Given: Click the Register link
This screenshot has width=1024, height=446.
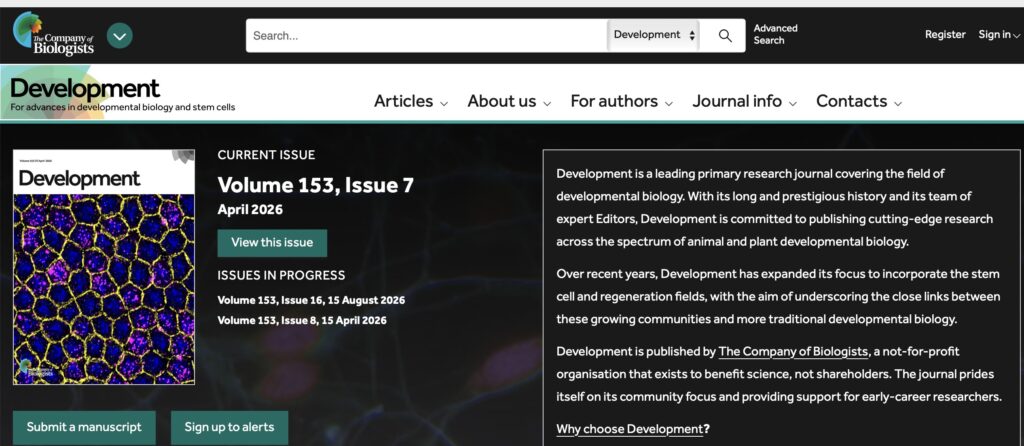Looking at the screenshot, I should [945, 35].
